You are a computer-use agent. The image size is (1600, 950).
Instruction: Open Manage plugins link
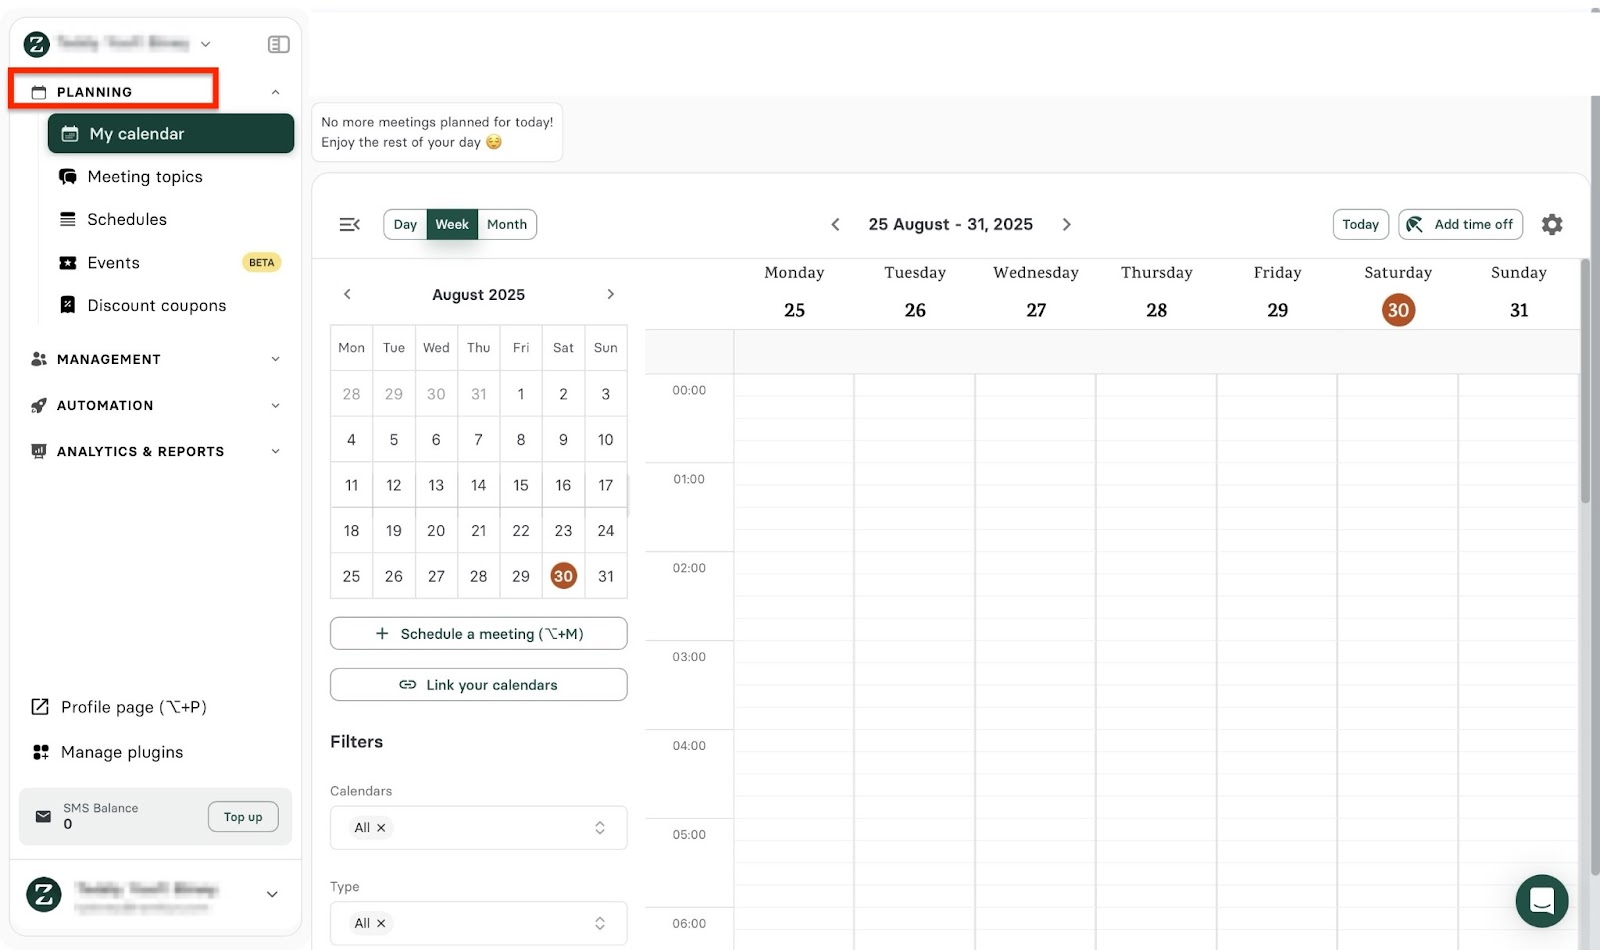click(x=122, y=752)
